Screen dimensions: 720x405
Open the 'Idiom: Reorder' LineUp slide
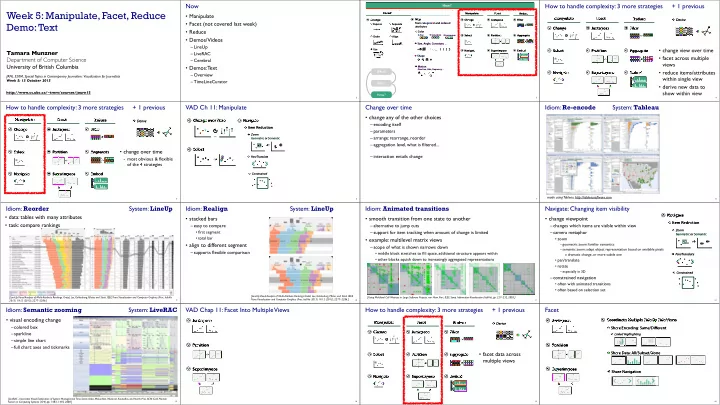pyautogui.click(x=90, y=253)
